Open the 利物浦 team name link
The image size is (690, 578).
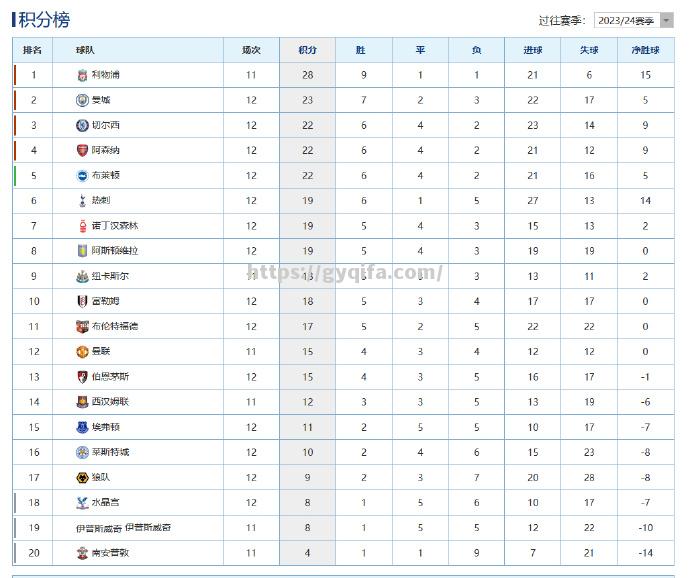pos(106,75)
